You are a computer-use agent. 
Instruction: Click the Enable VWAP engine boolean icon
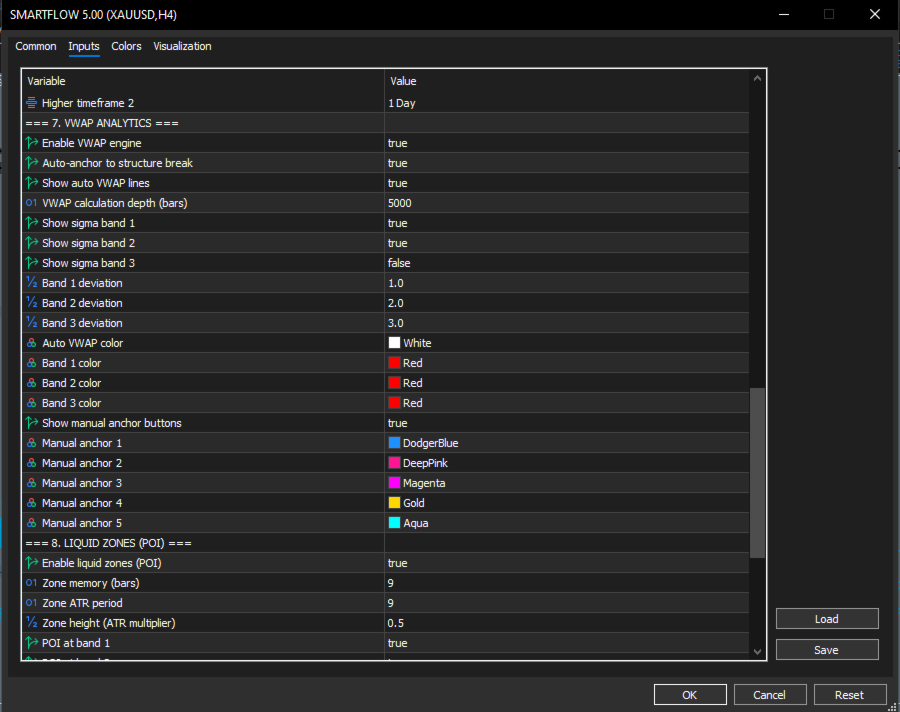(x=32, y=142)
